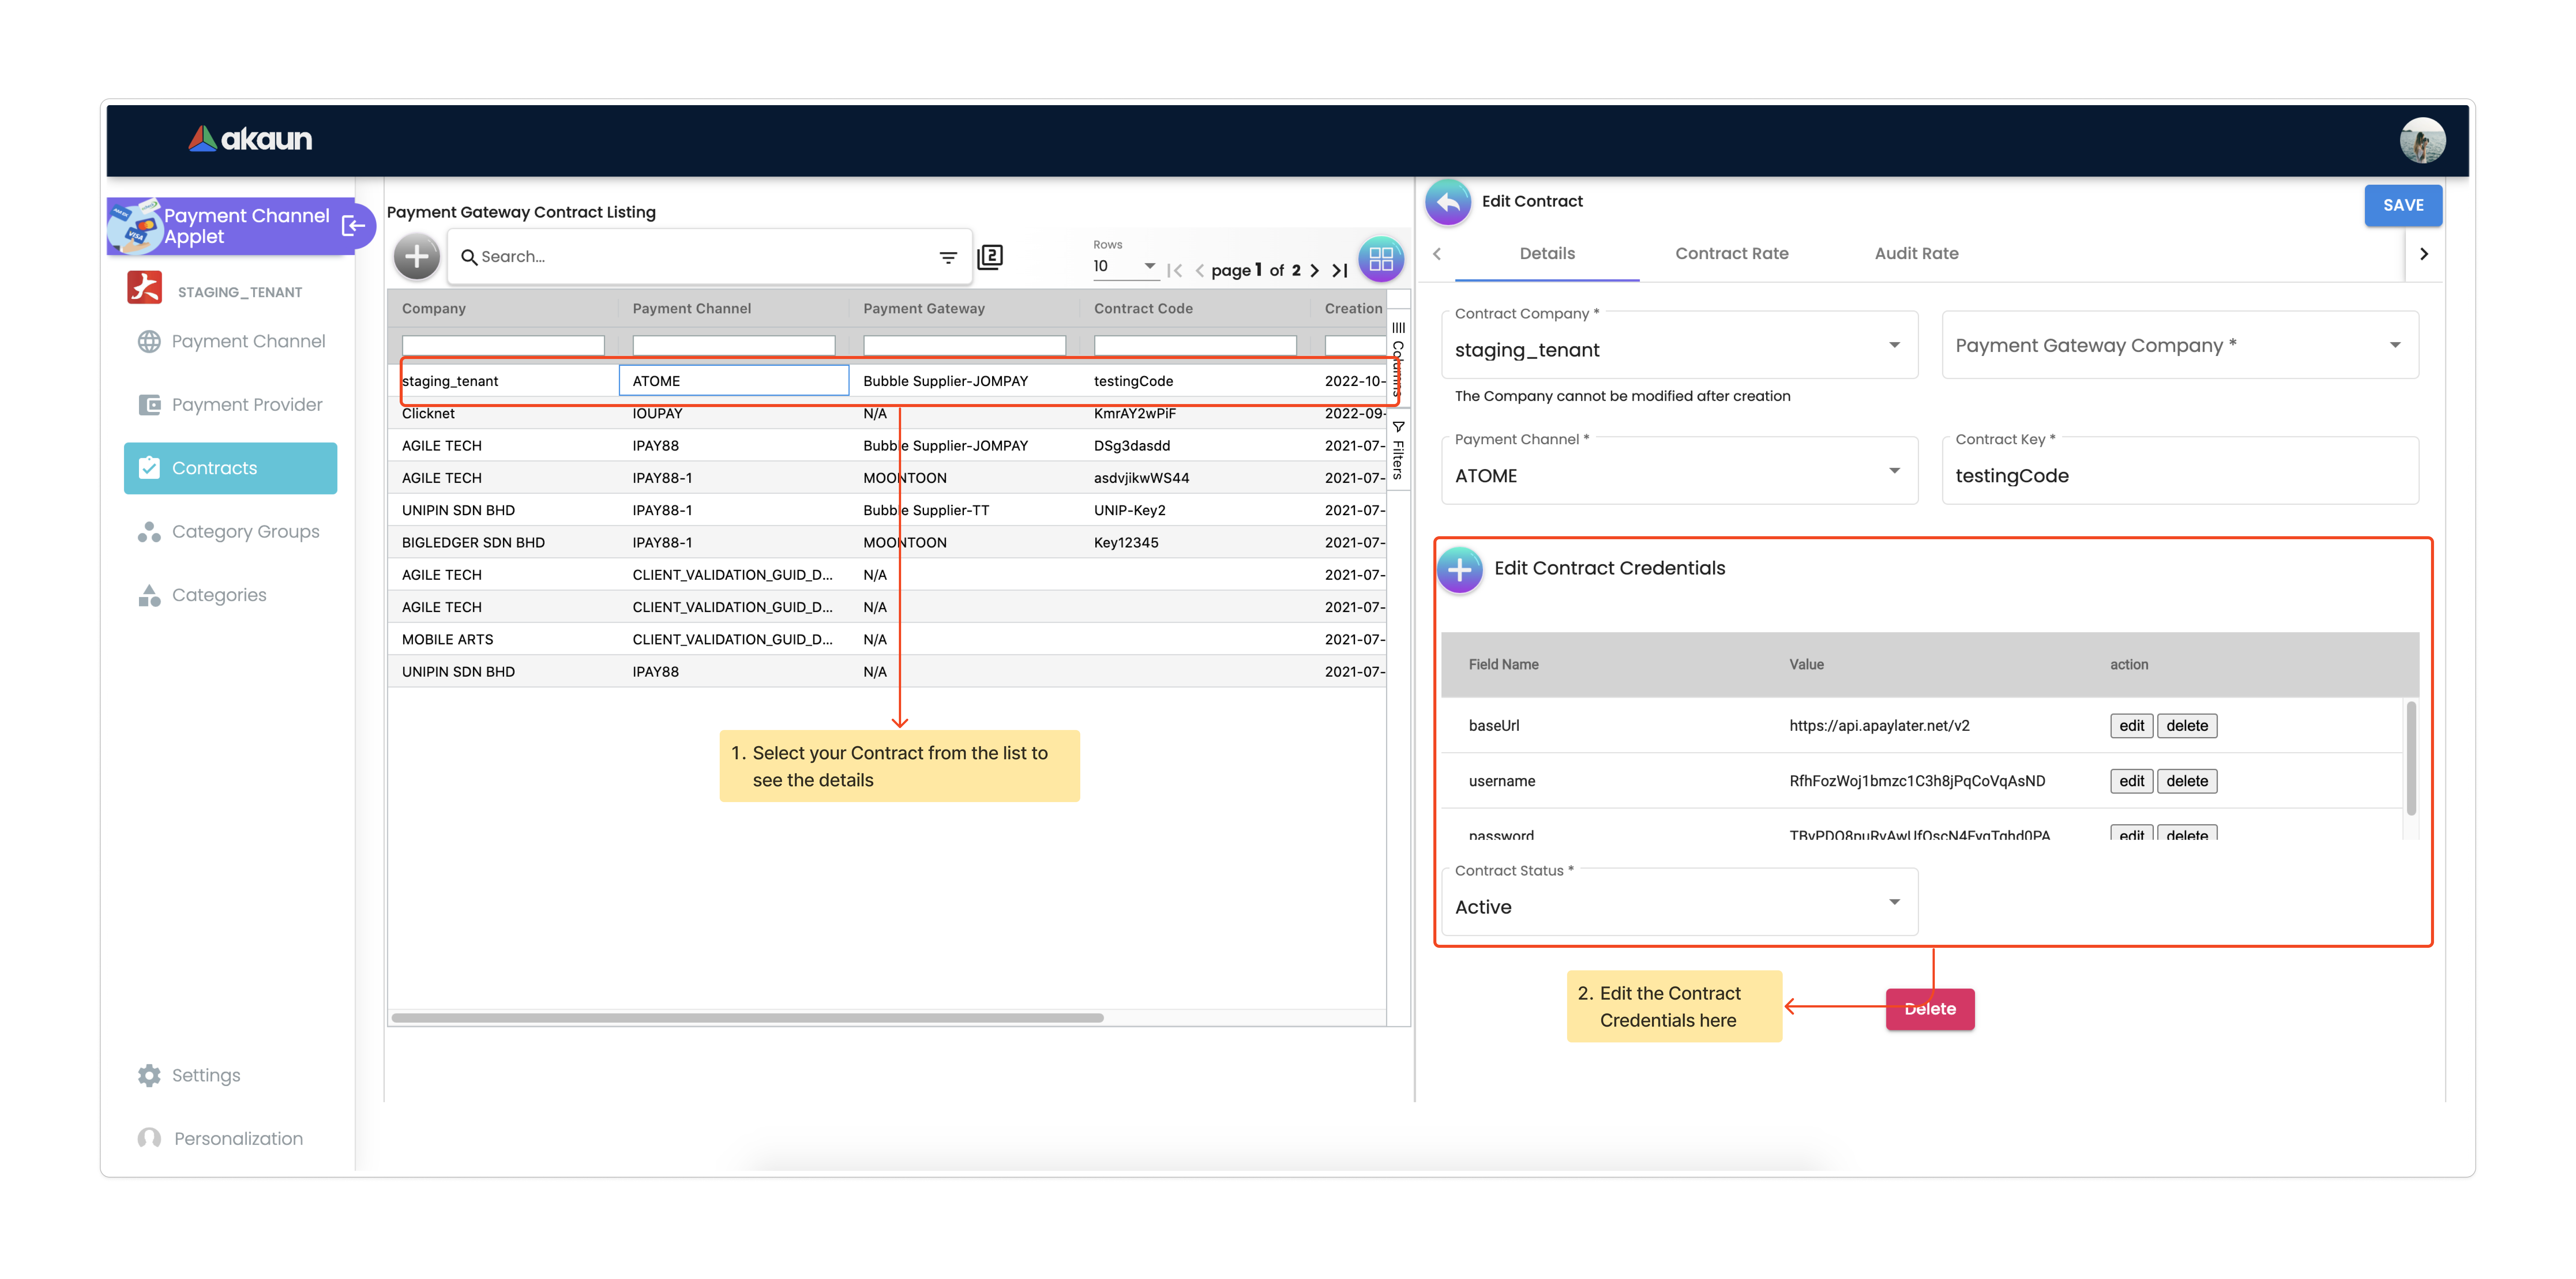Click the exit applet icon in sidebar
Viewport: 2576px width, 1279px height.
pos(353,226)
